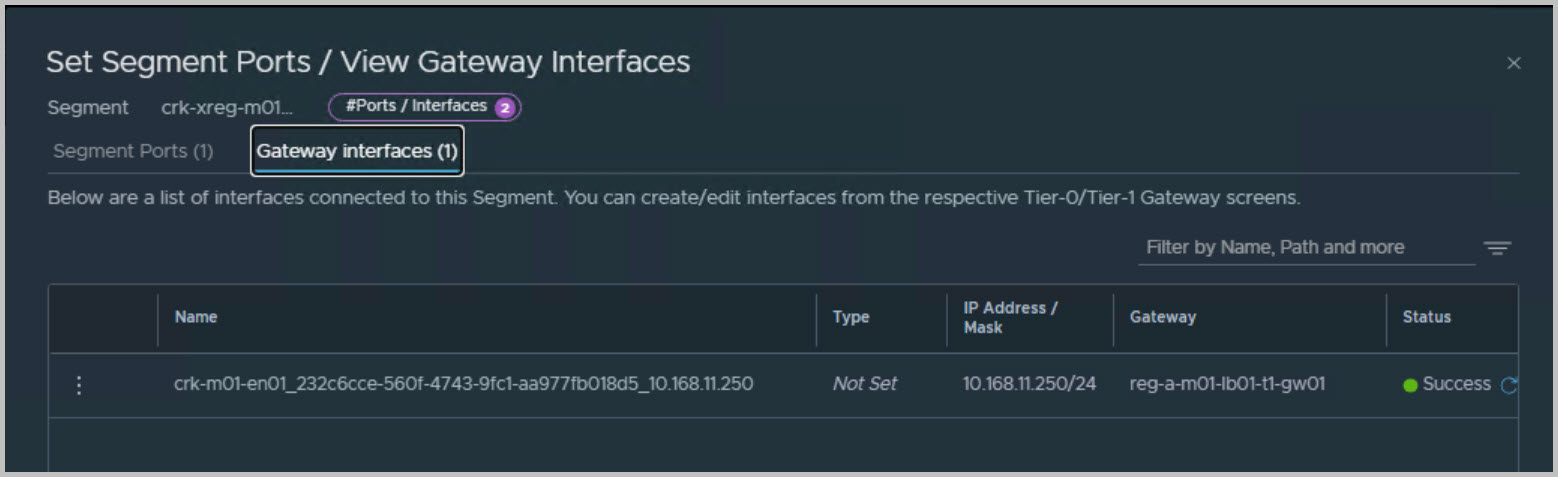Click the purple count badge showing 2
The image size is (1558, 477).
(505, 107)
